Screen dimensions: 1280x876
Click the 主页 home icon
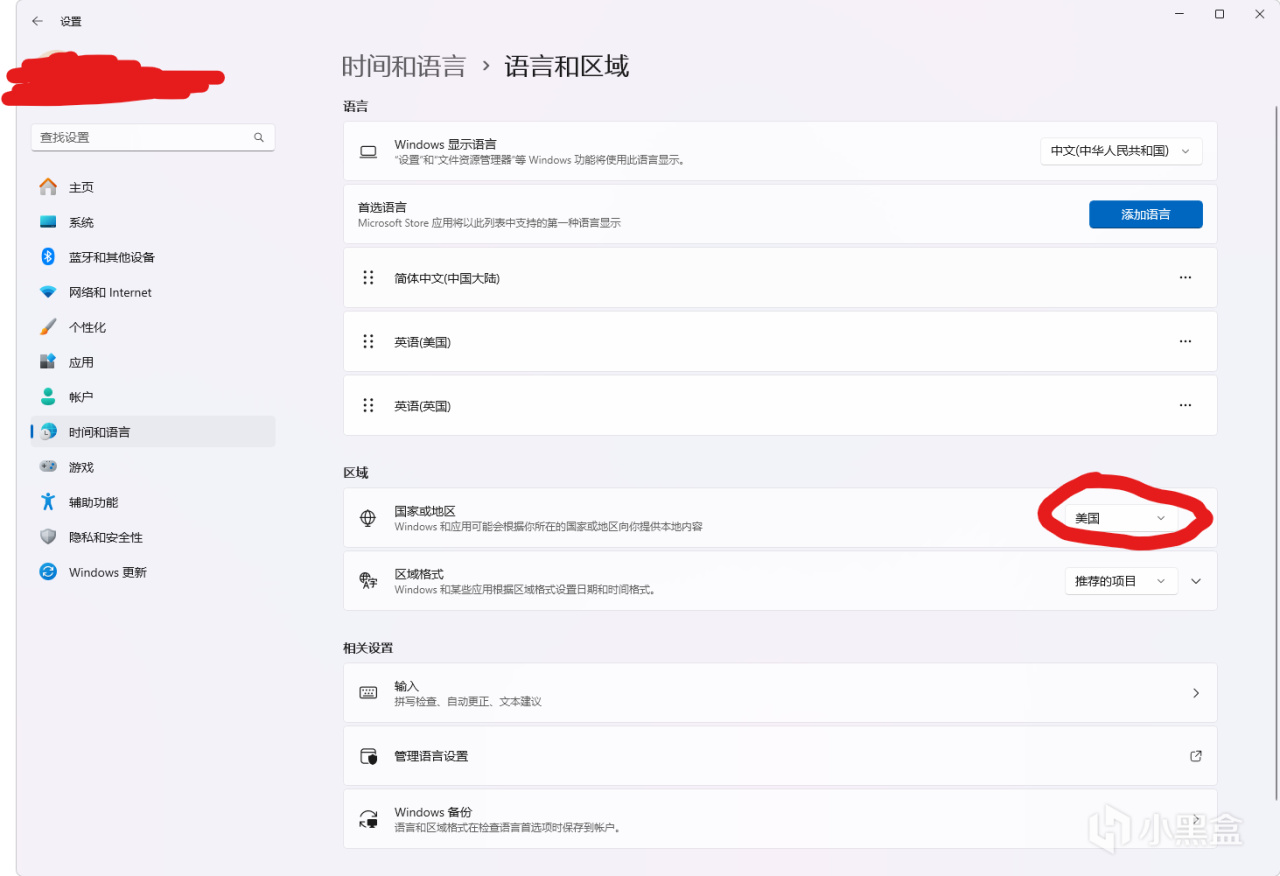pyautogui.click(x=48, y=187)
